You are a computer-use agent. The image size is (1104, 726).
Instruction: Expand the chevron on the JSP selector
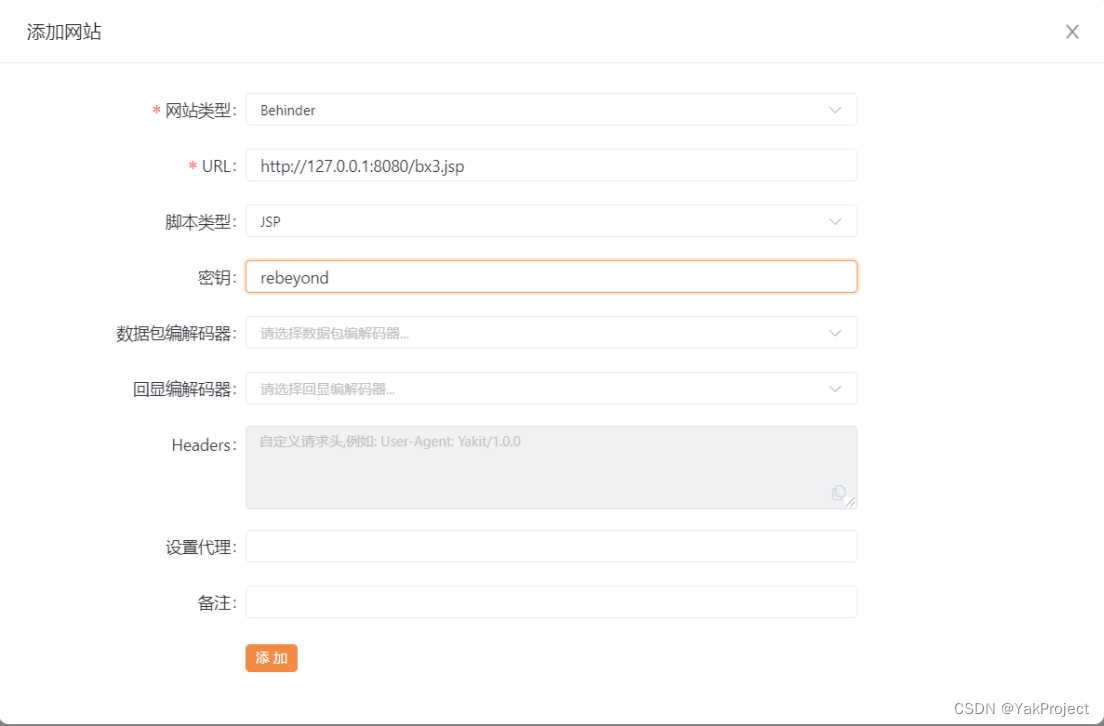tap(835, 221)
